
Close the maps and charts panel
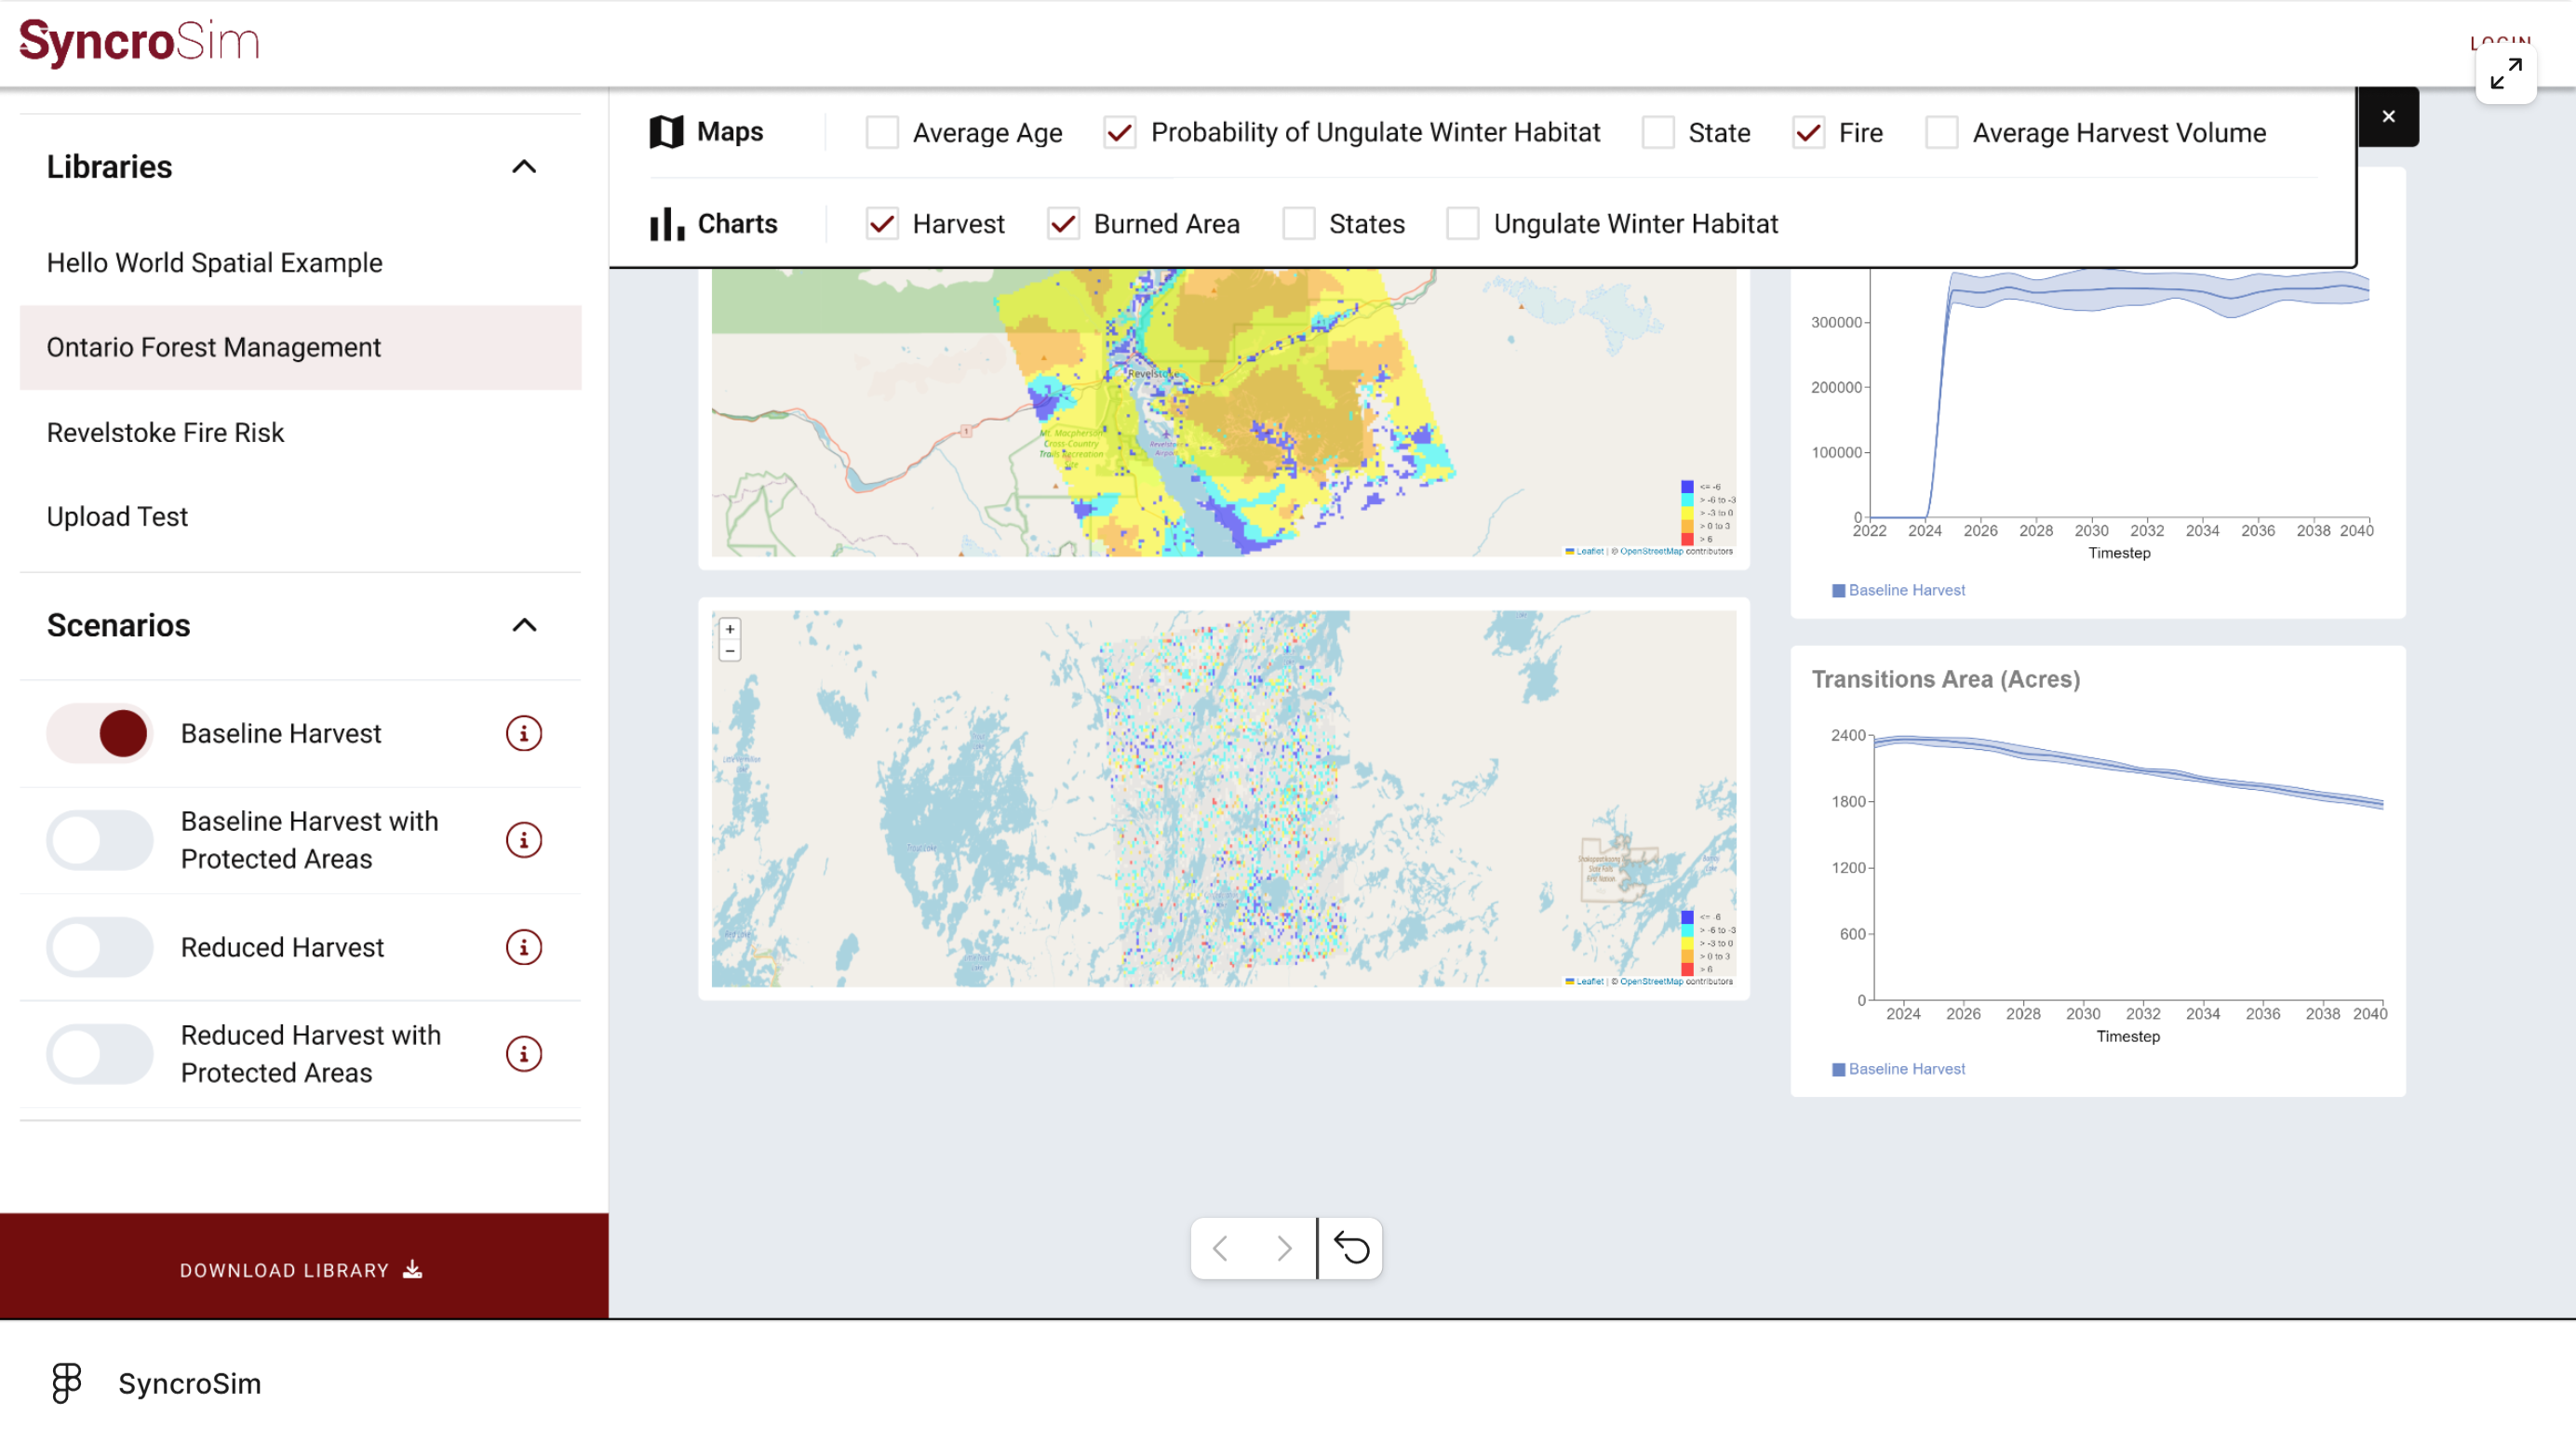point(2388,116)
